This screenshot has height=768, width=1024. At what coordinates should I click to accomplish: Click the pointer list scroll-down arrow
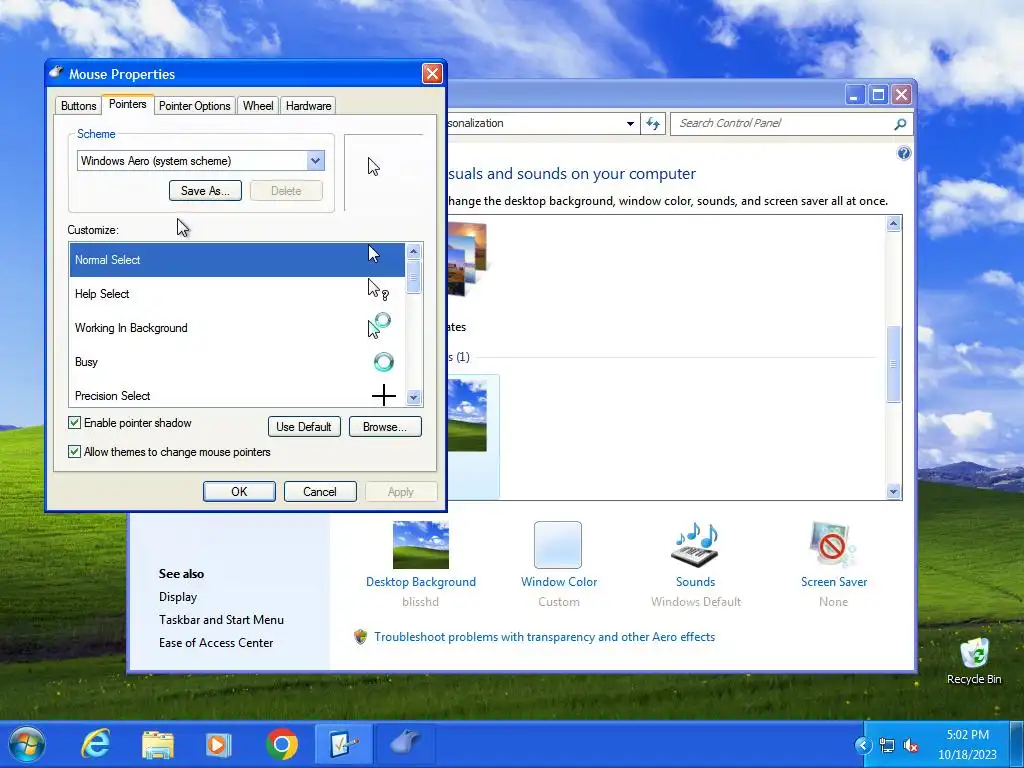[x=413, y=397]
